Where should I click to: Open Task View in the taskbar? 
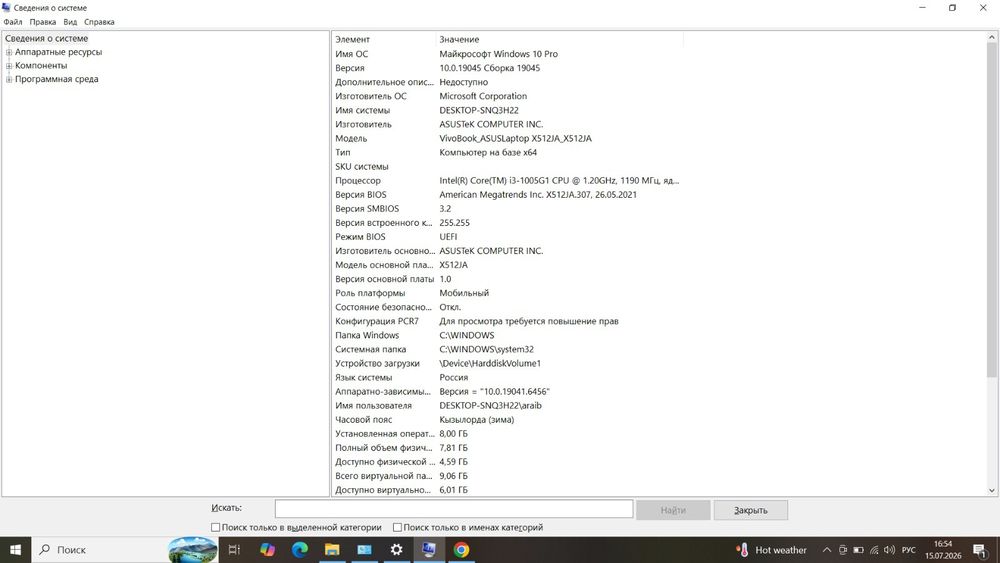click(x=234, y=550)
